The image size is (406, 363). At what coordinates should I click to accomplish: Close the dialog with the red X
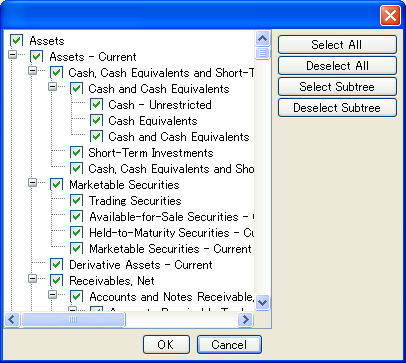[390, 15]
